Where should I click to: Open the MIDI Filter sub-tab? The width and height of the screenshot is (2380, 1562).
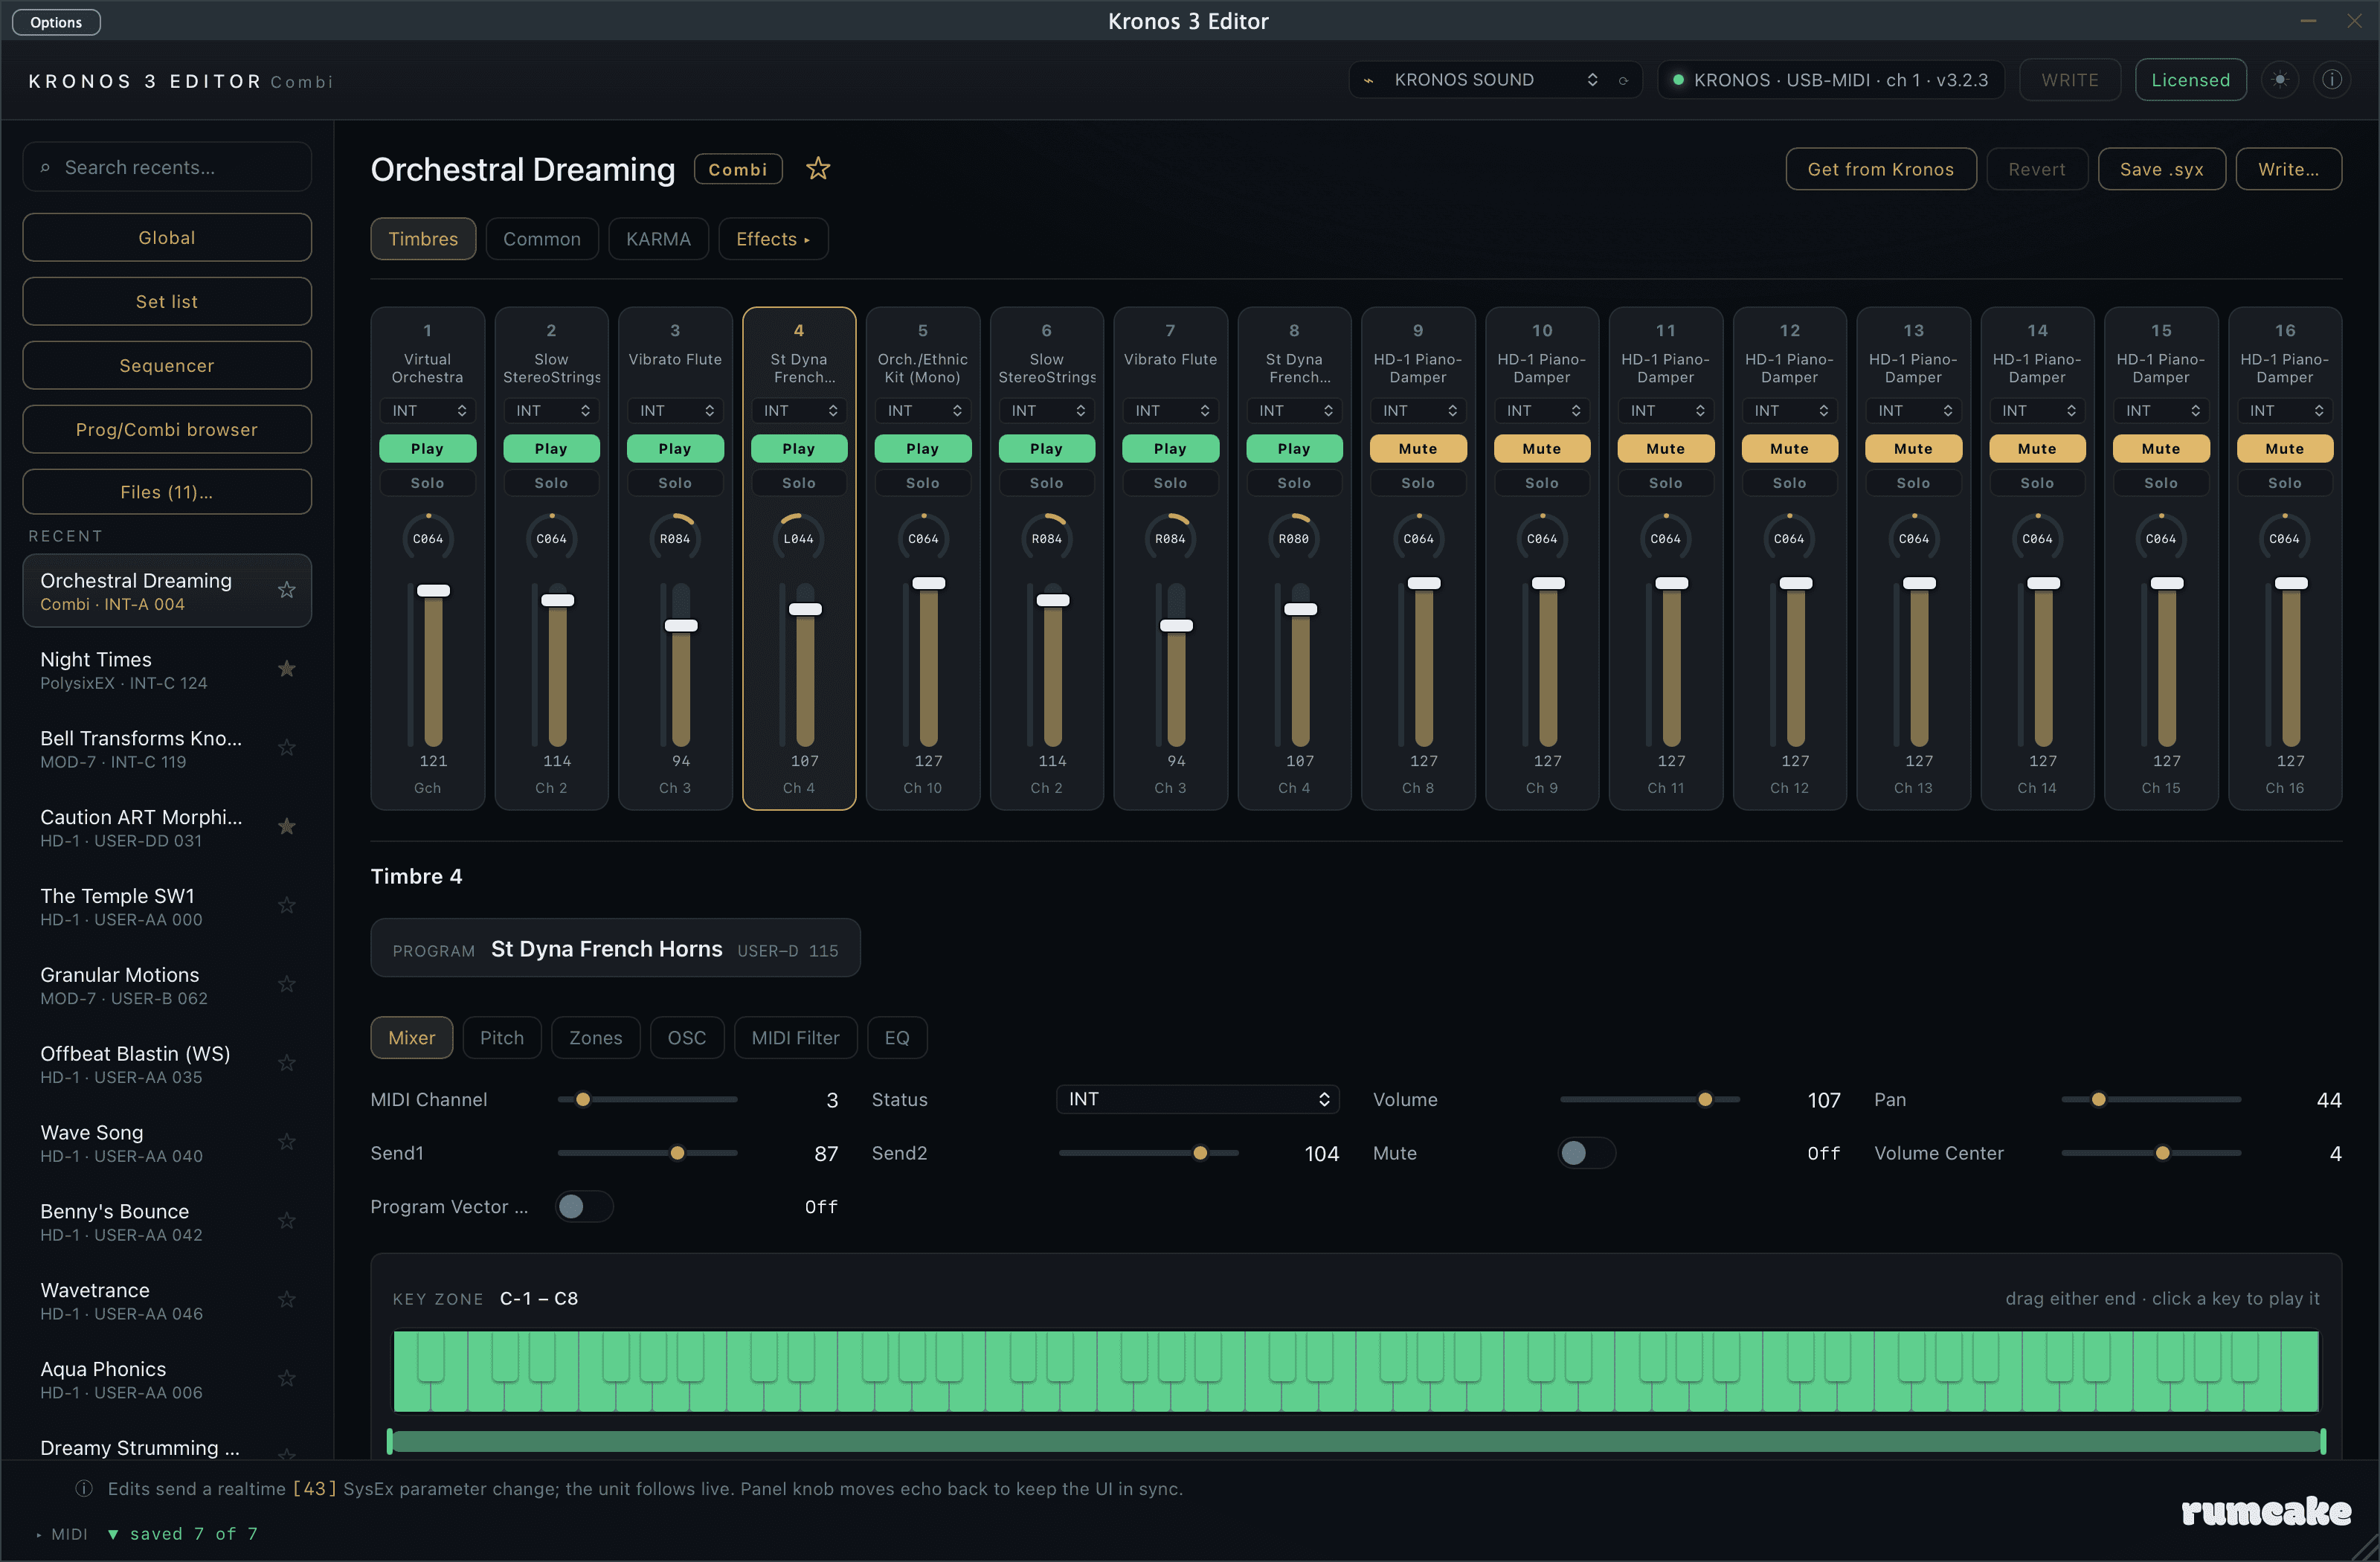coord(796,1038)
